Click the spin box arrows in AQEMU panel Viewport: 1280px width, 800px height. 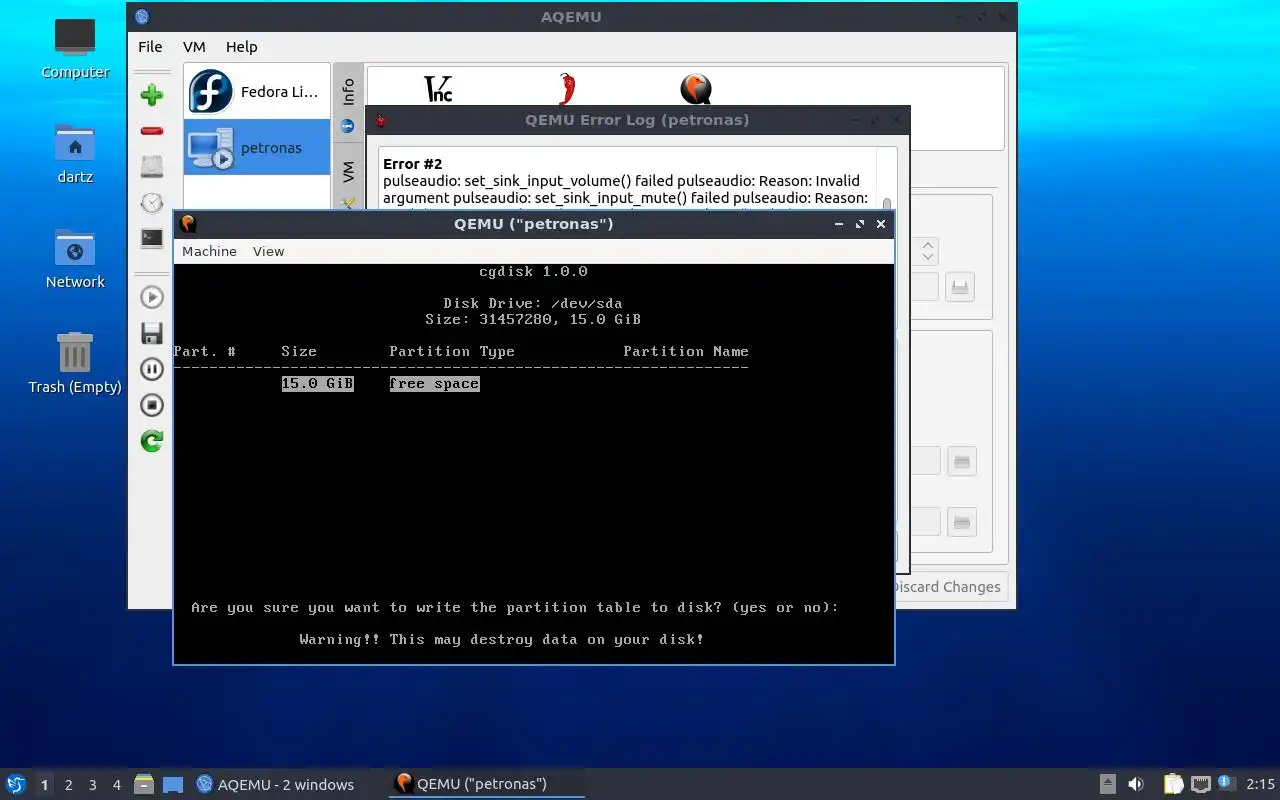928,251
